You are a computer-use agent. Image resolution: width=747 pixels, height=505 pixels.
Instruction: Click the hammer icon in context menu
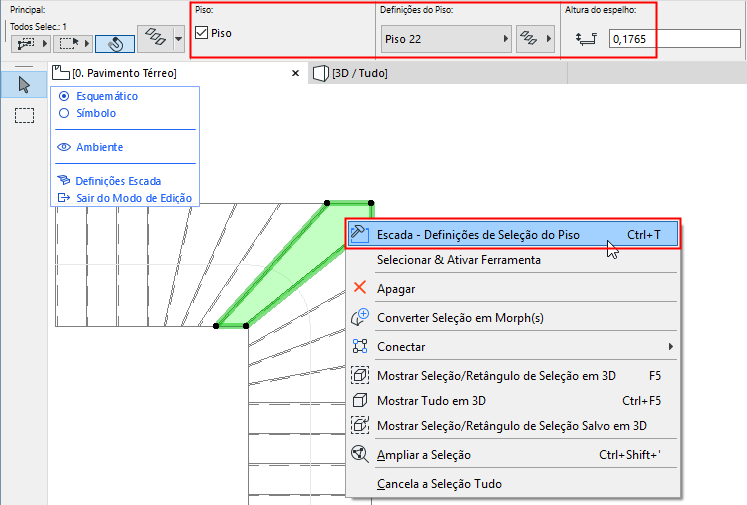pos(359,234)
